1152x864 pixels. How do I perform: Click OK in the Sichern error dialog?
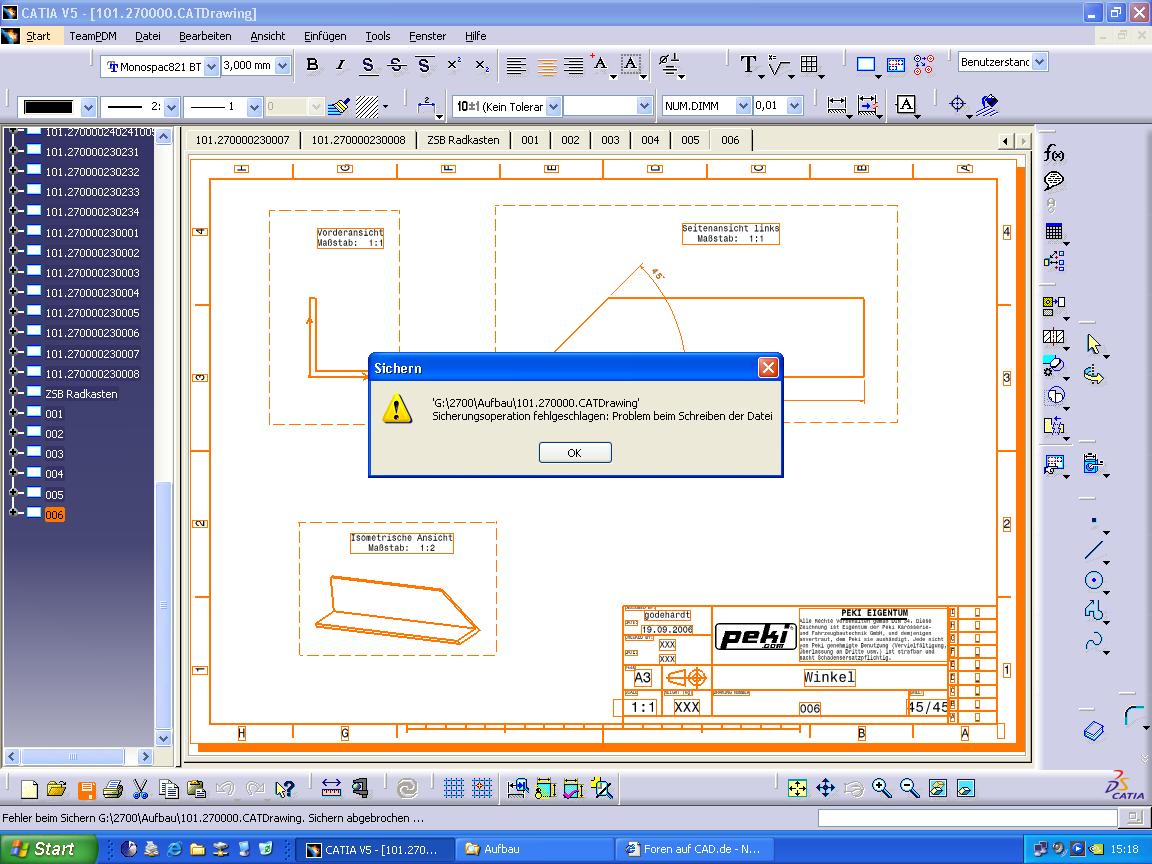575,453
